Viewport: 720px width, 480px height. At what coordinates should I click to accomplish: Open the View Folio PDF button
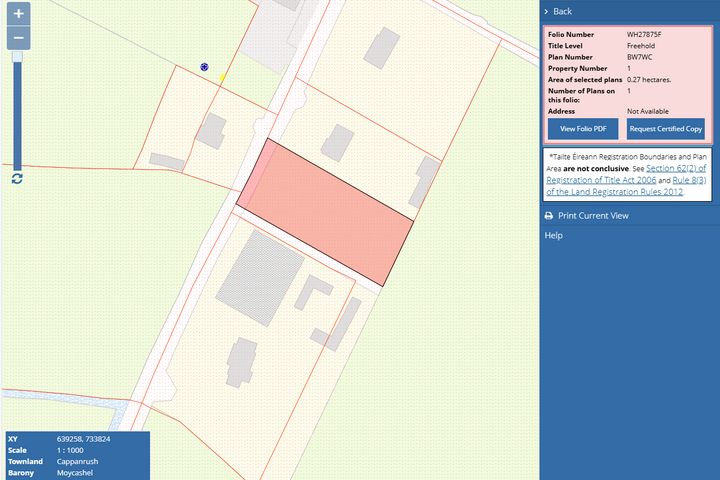tap(583, 129)
